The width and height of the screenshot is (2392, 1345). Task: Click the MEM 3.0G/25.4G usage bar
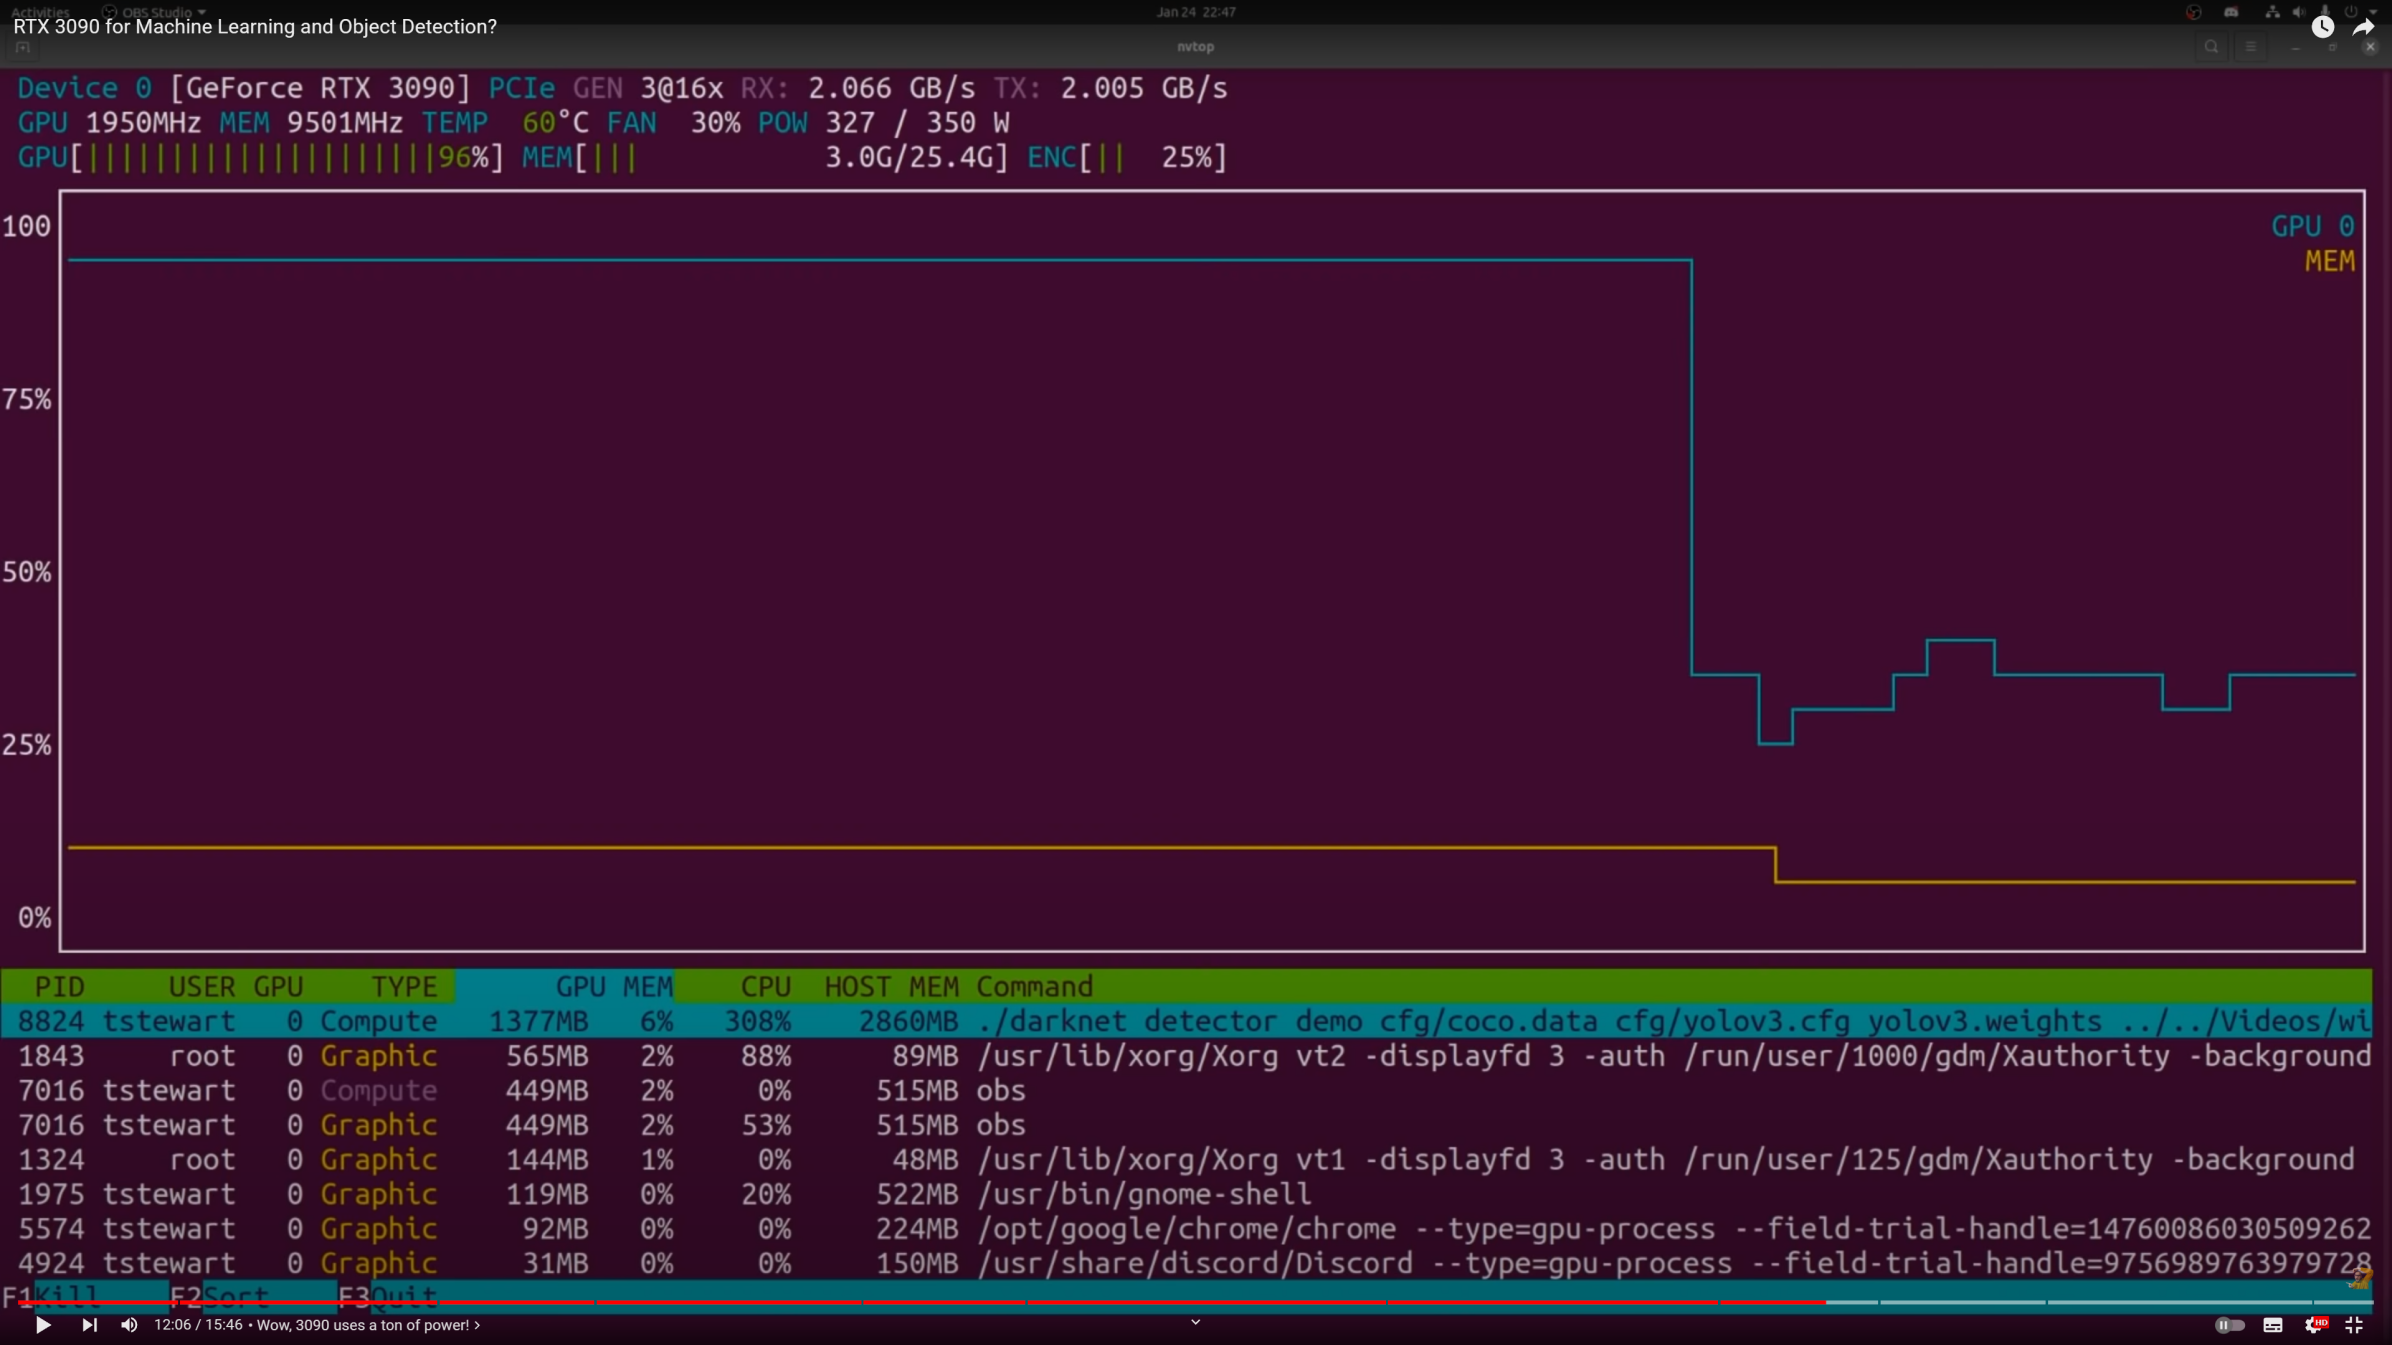click(765, 157)
